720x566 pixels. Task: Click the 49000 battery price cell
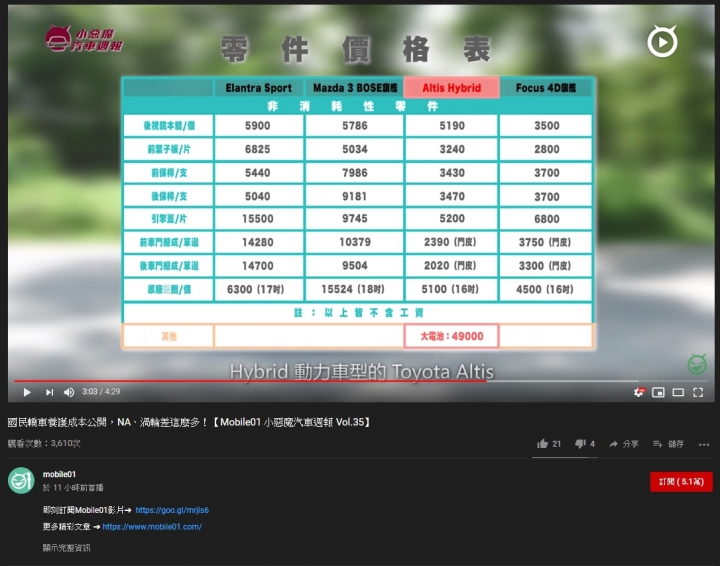click(x=452, y=336)
